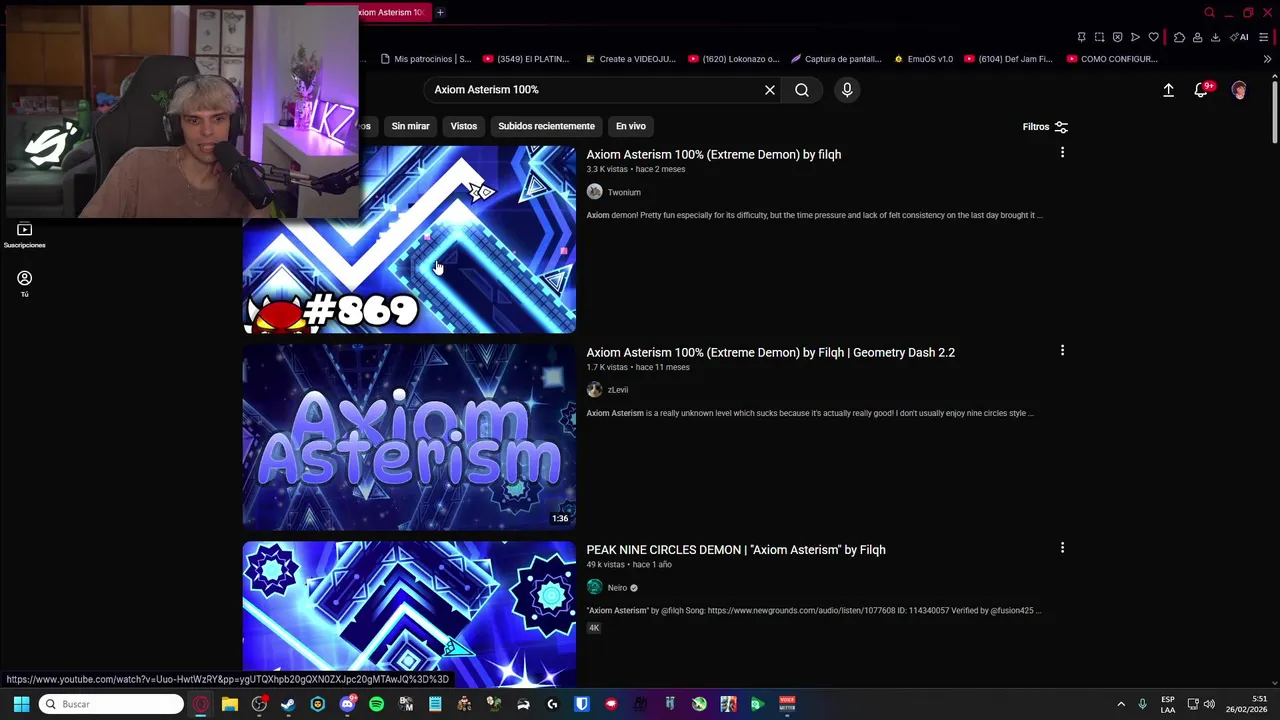Start voice search with the microphone icon

(x=847, y=90)
